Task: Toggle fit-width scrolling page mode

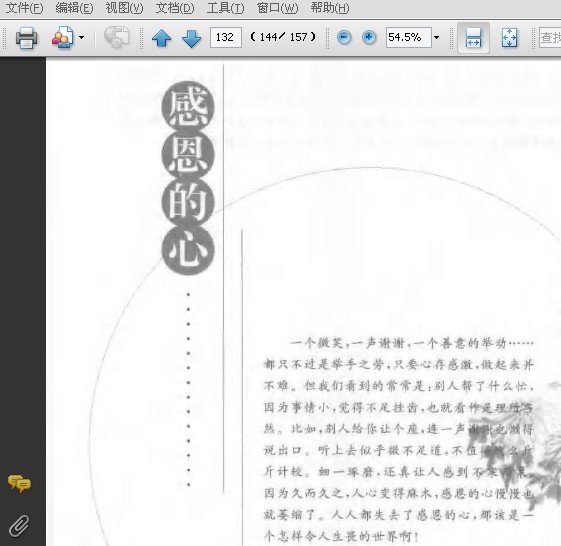Action: pos(473,38)
